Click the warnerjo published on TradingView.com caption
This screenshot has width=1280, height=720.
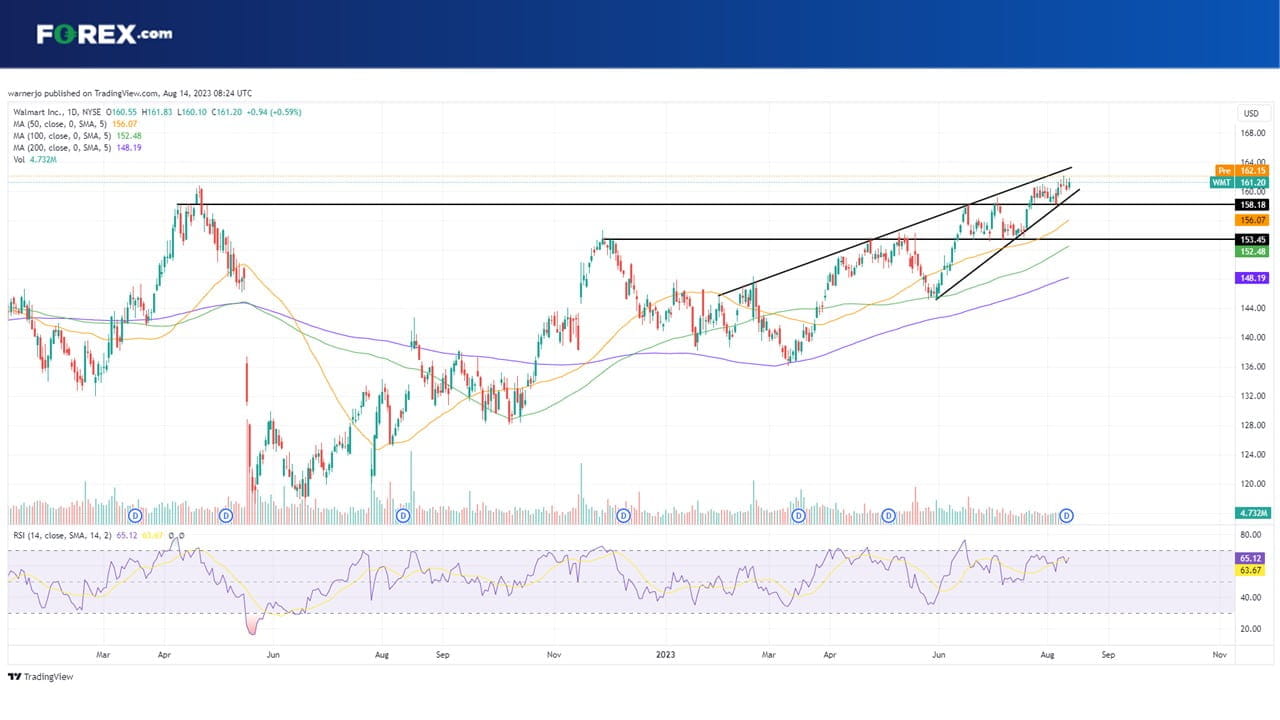click(130, 93)
